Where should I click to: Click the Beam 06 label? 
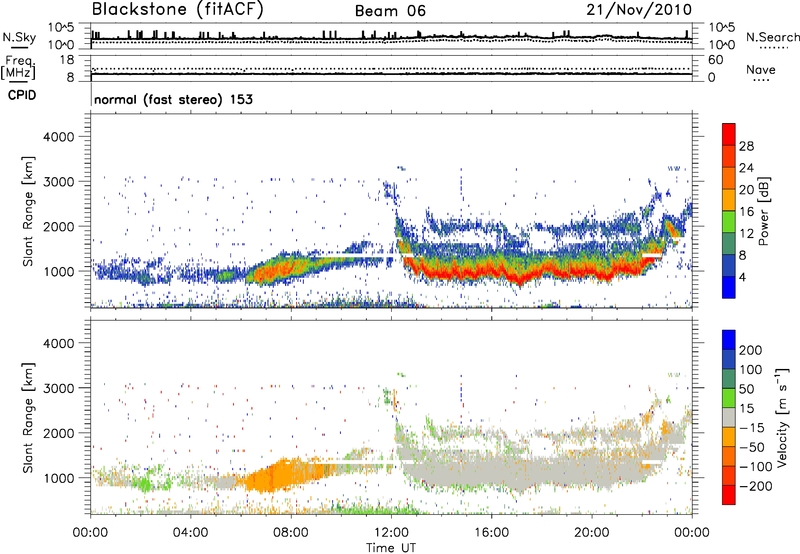pos(390,11)
